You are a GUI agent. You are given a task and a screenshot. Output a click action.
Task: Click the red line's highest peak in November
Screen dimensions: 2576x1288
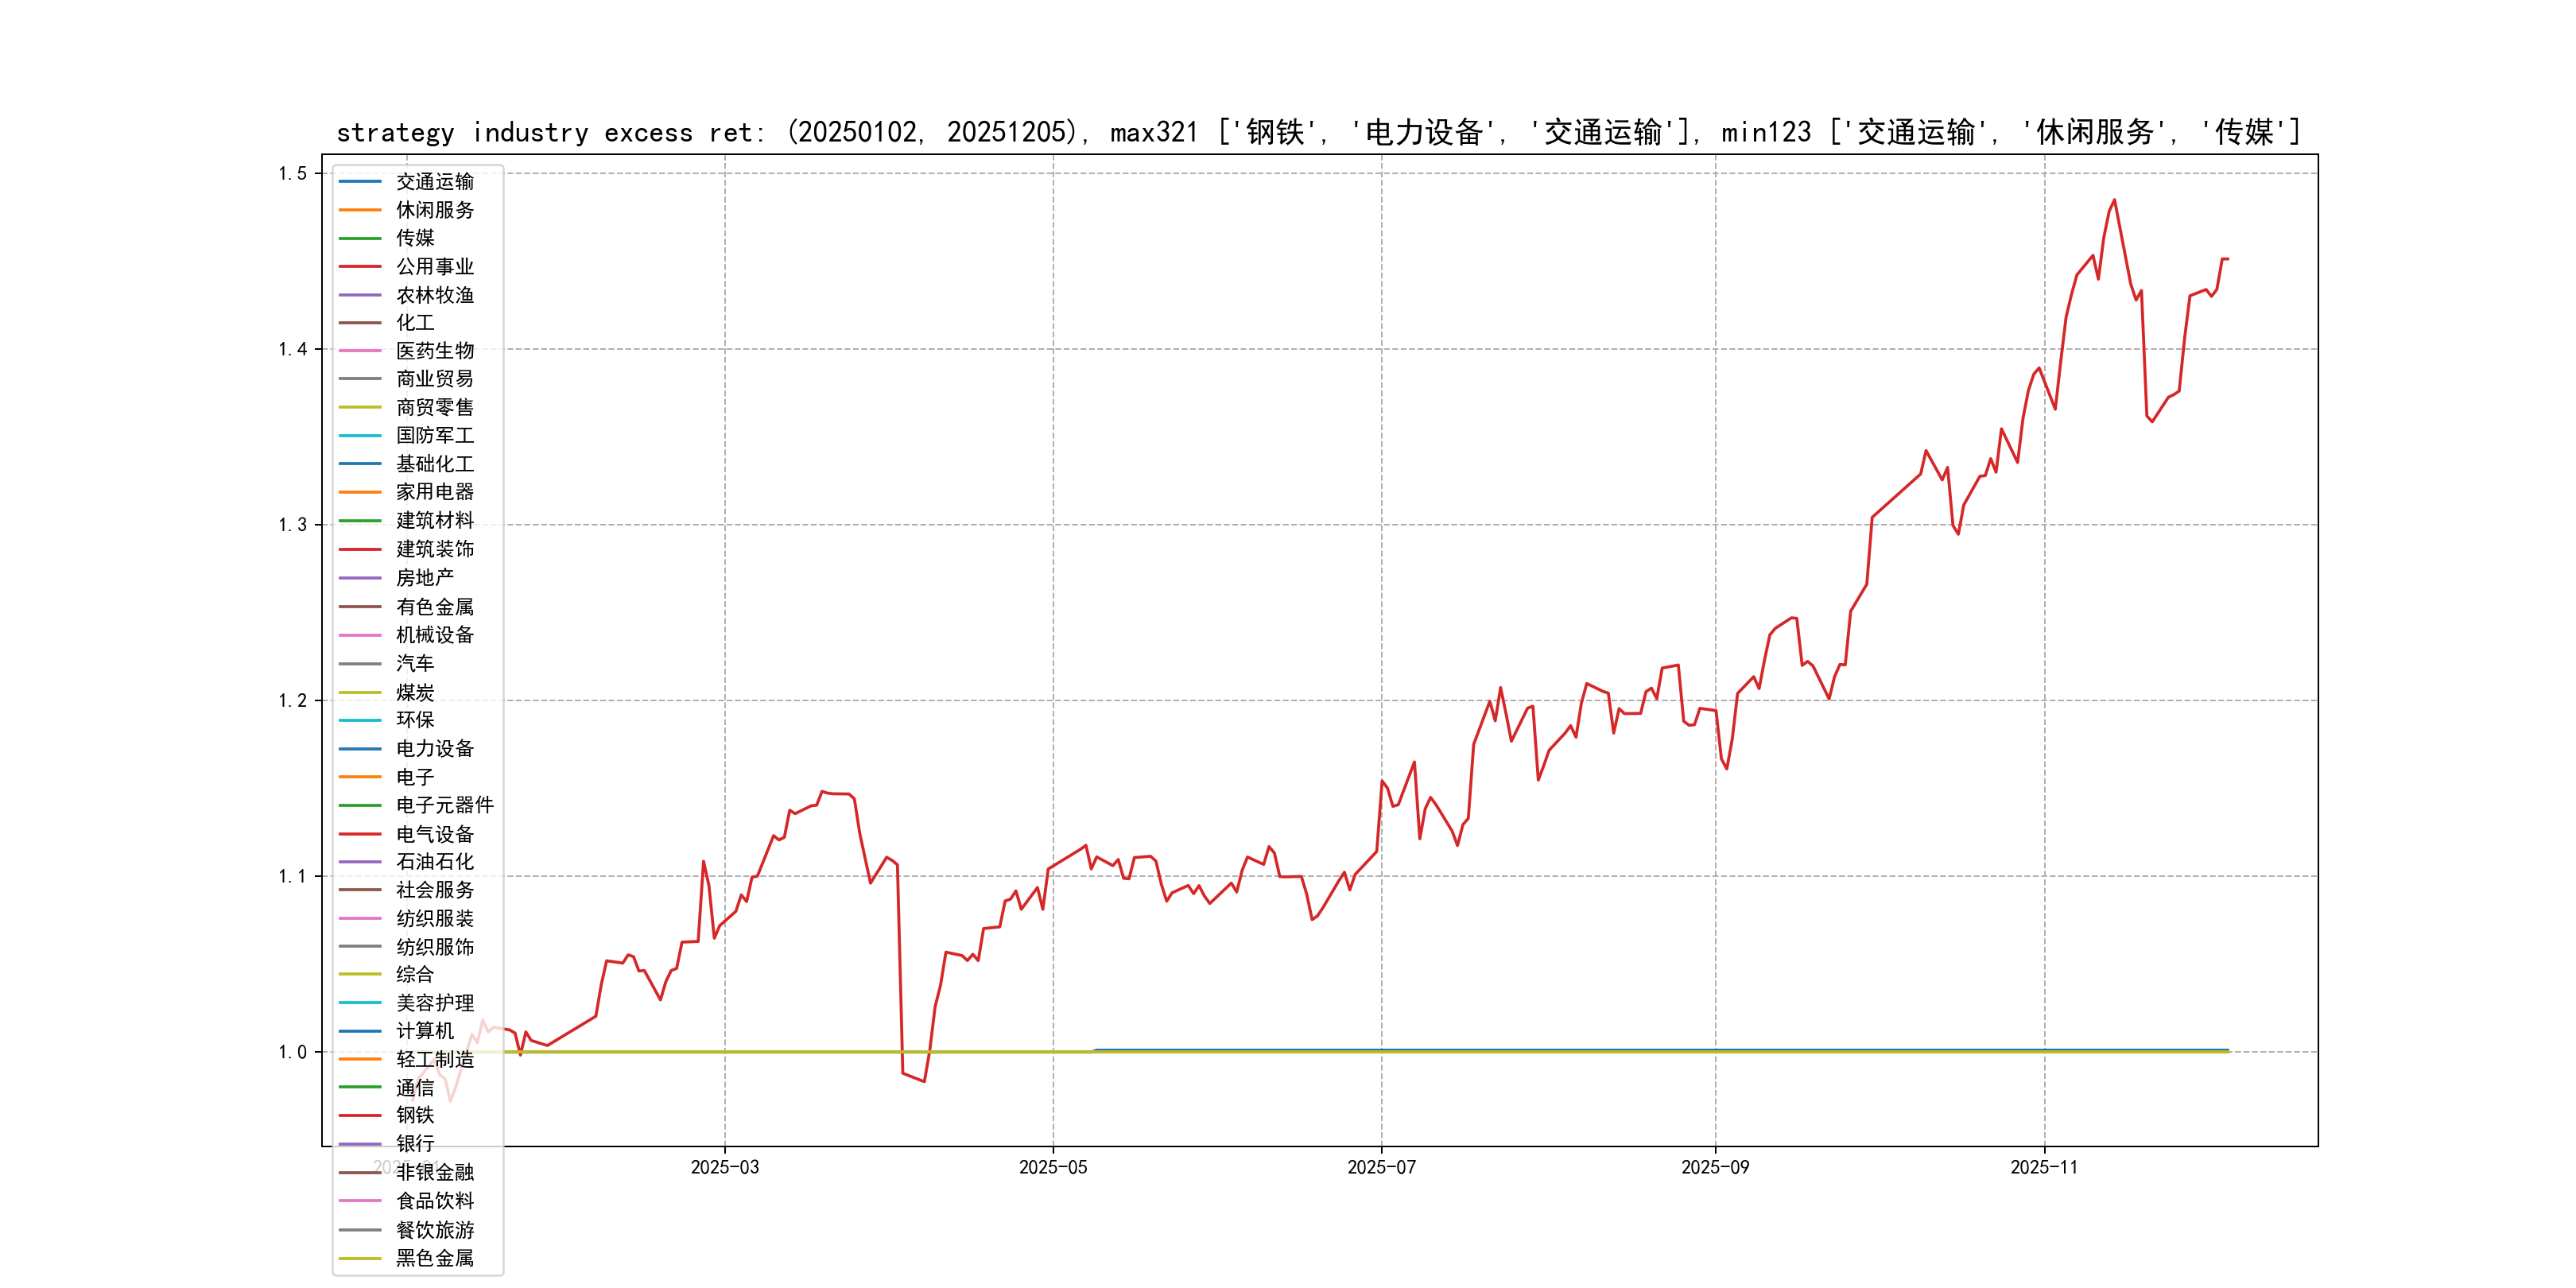[x=2114, y=201]
